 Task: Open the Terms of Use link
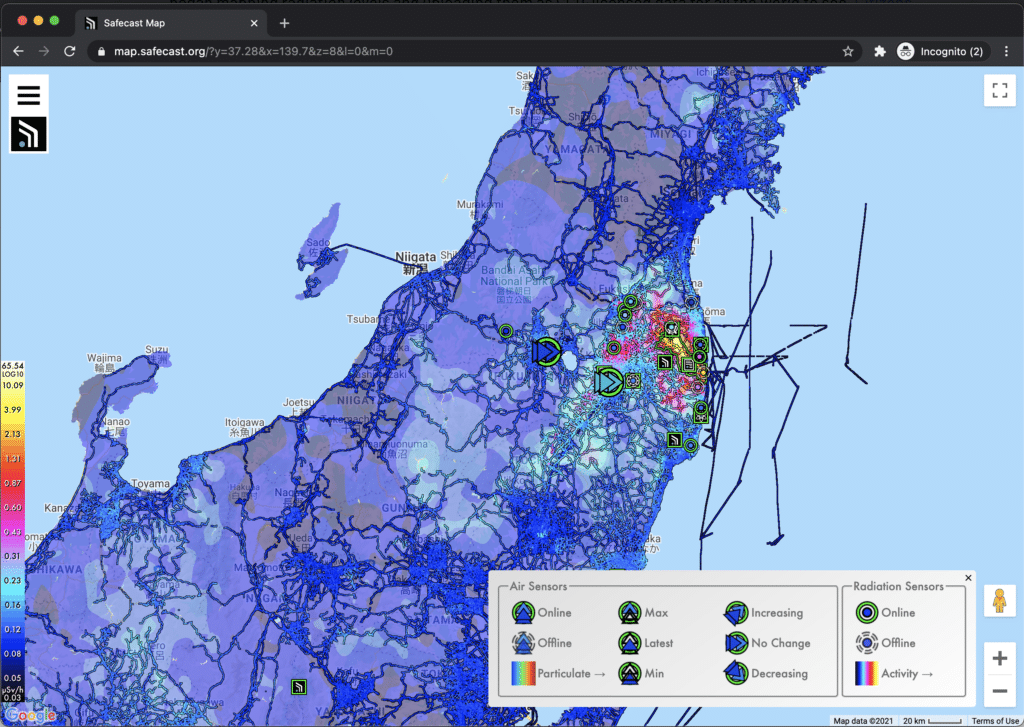tap(995, 720)
